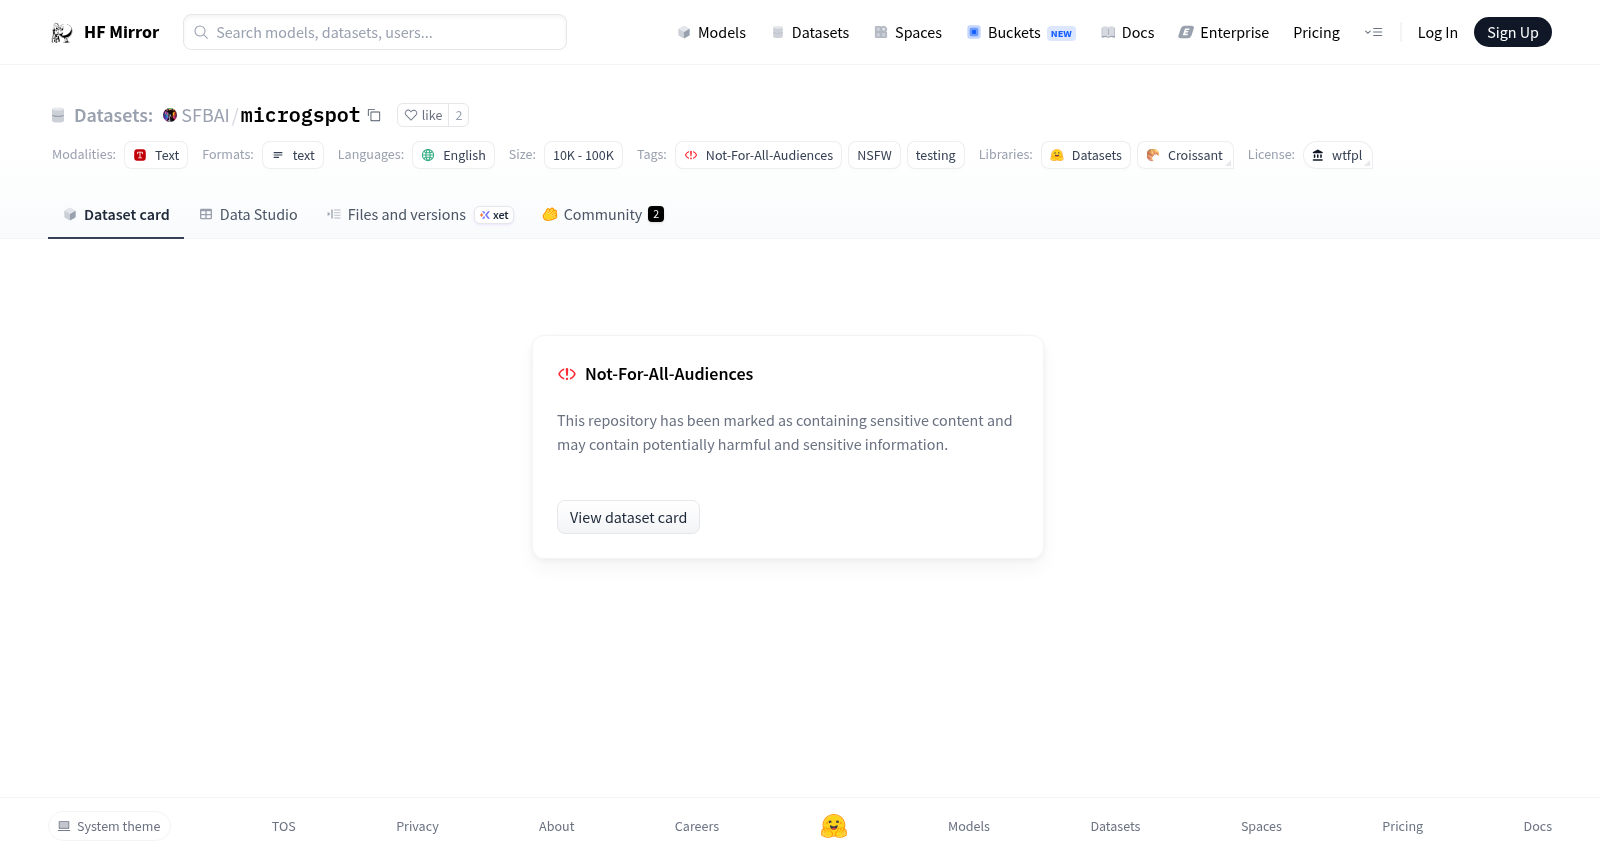Switch to the Dataset card tab

(116, 214)
